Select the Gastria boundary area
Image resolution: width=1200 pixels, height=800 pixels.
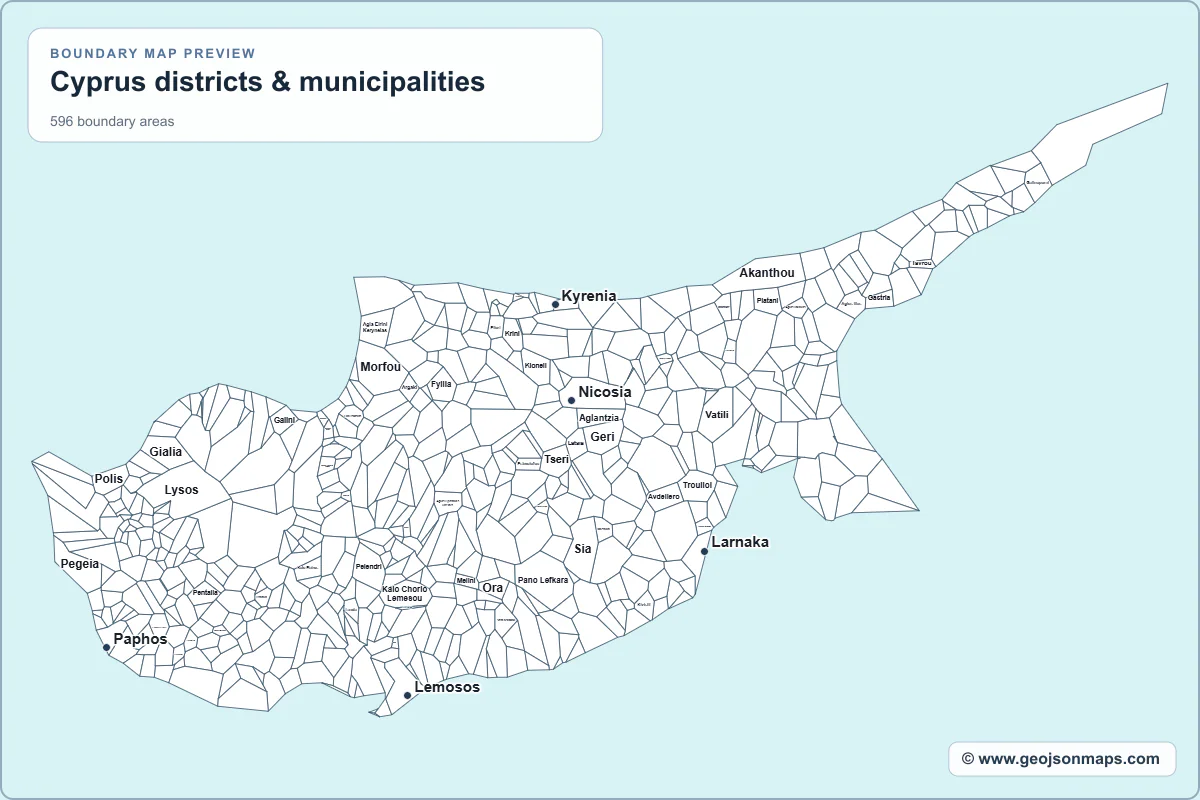pos(879,298)
